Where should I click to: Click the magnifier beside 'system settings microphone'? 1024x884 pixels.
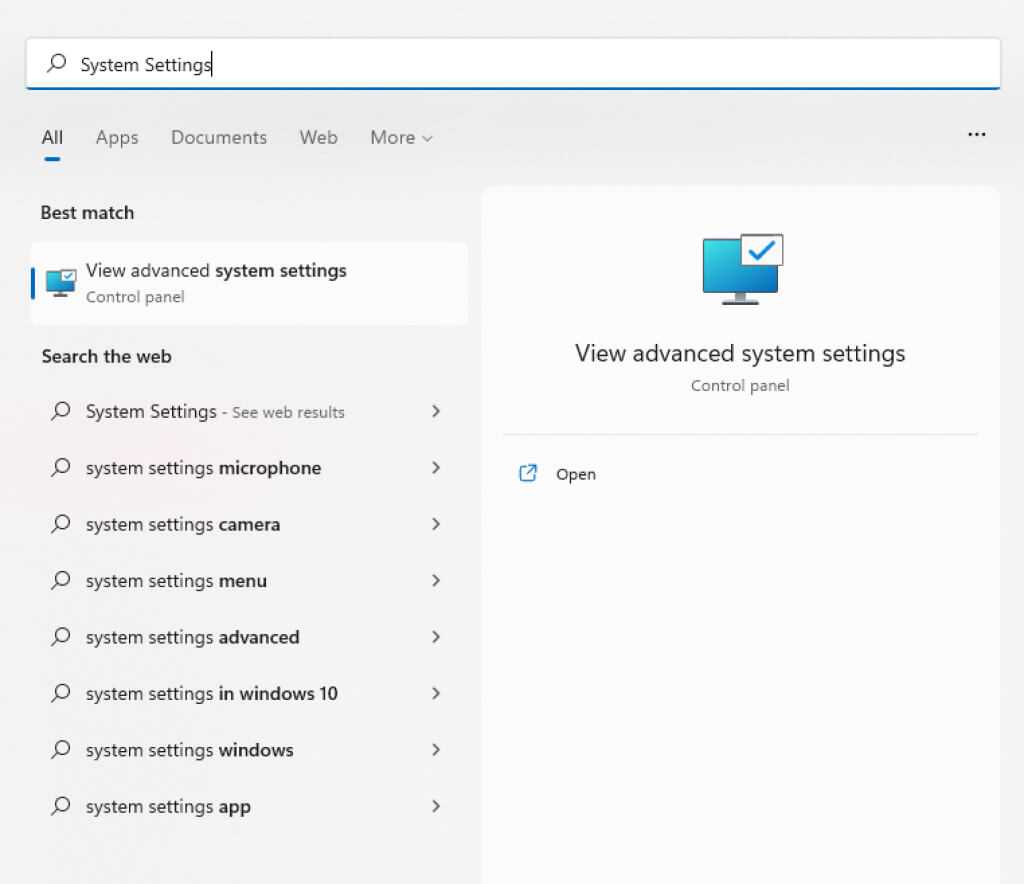[60, 468]
